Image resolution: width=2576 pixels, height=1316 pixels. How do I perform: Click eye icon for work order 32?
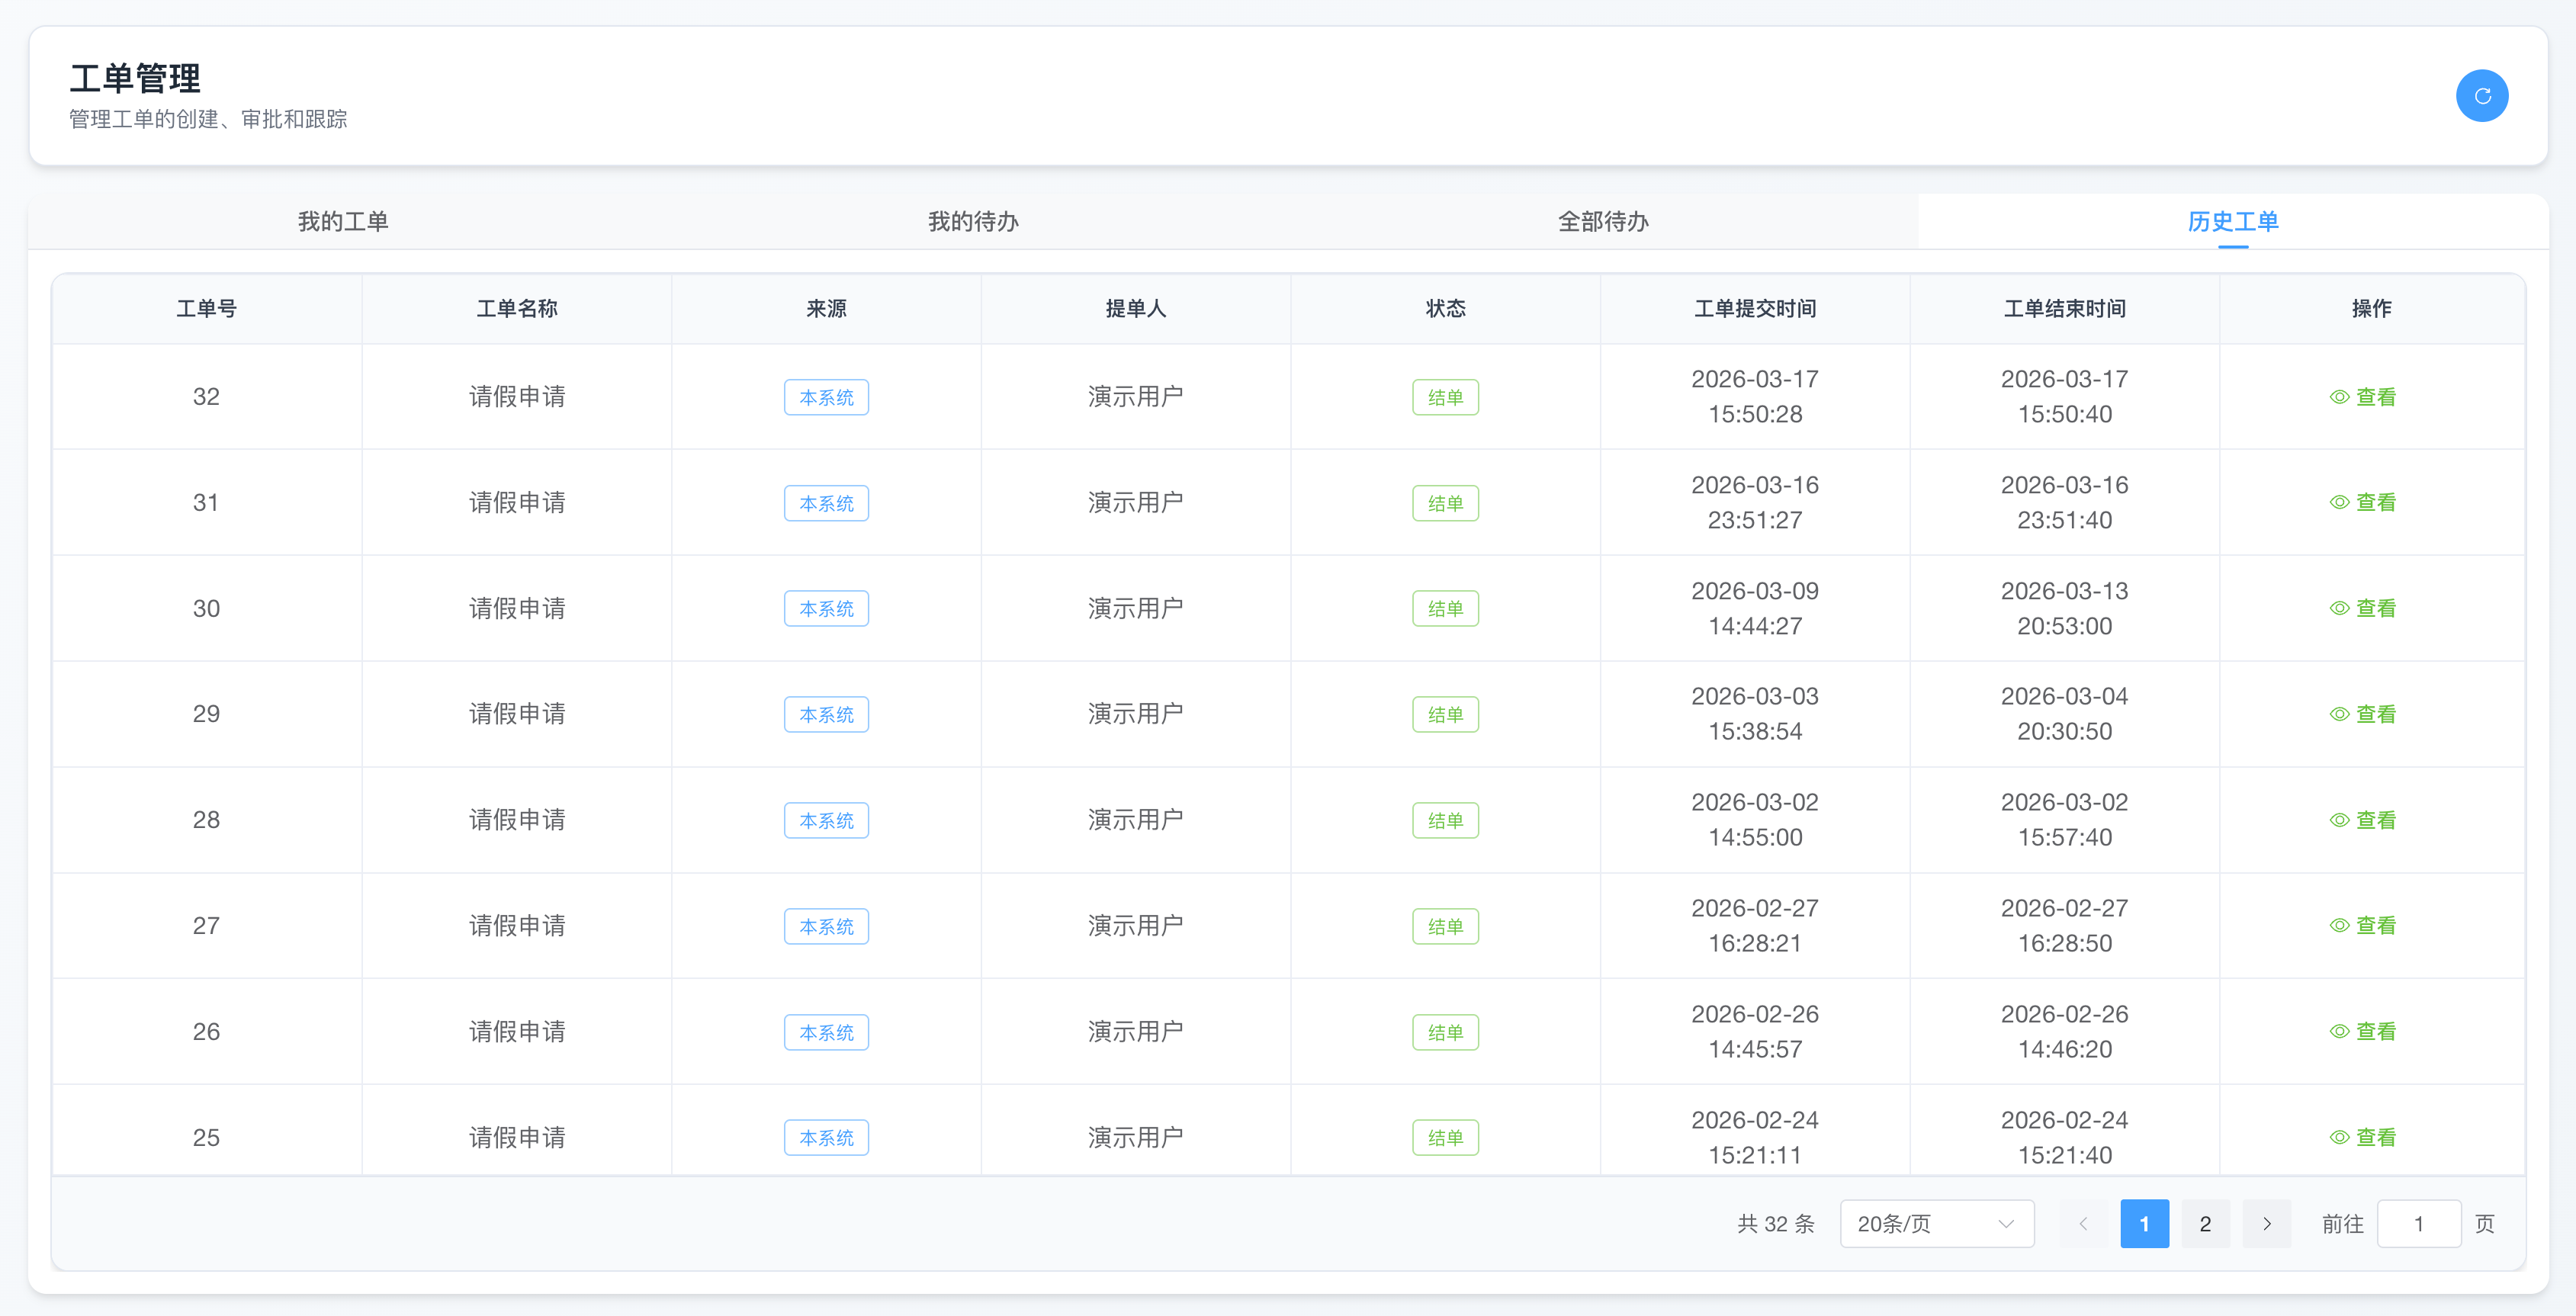(x=2339, y=397)
